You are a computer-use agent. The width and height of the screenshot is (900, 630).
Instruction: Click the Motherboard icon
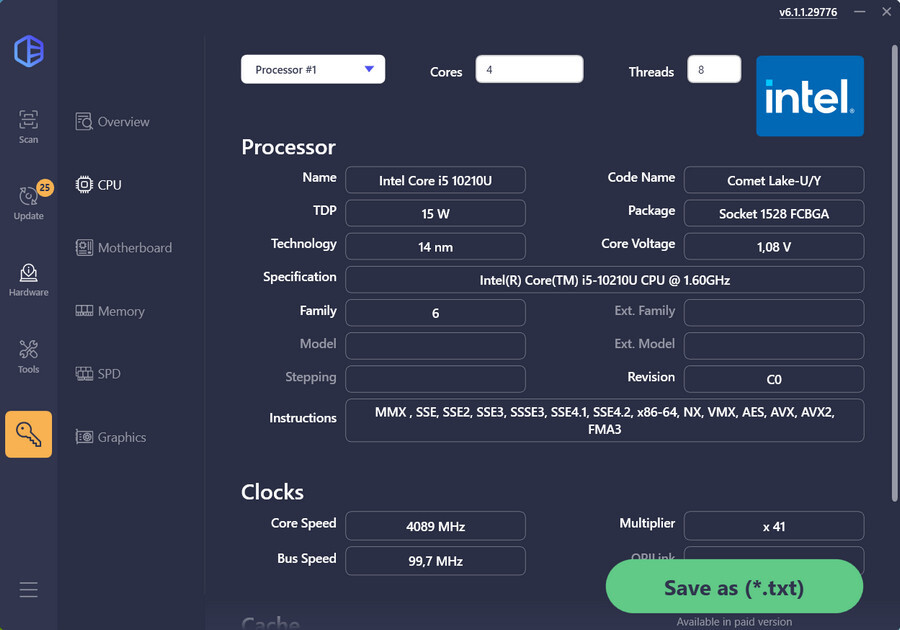coord(84,248)
